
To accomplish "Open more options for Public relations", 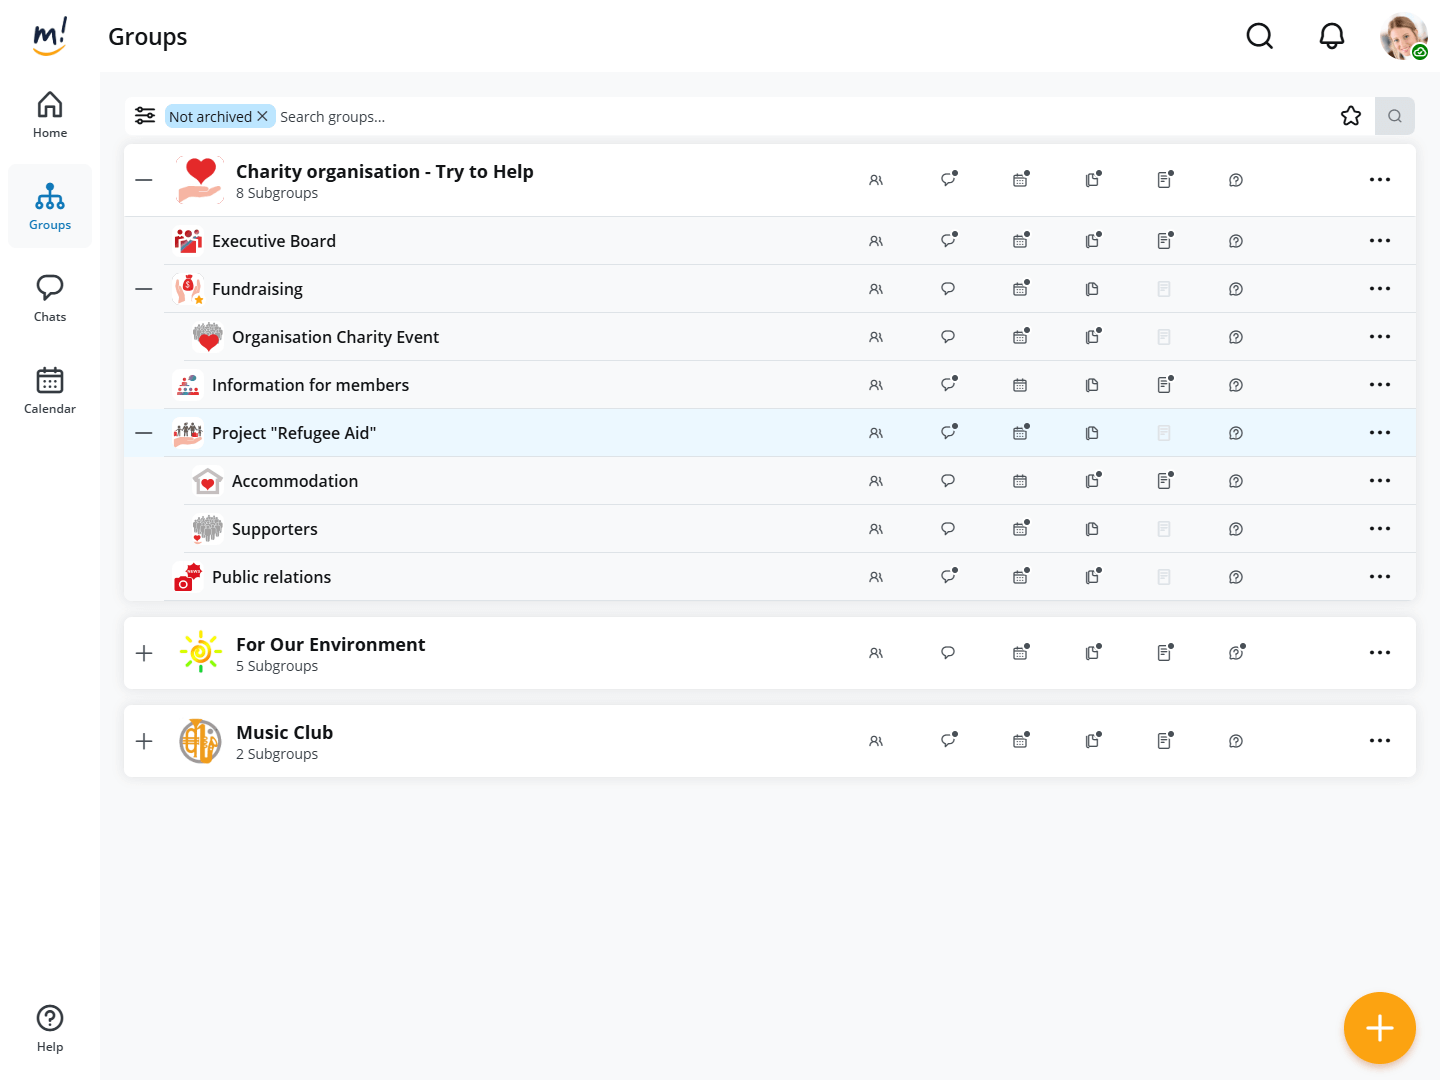I will (x=1379, y=577).
